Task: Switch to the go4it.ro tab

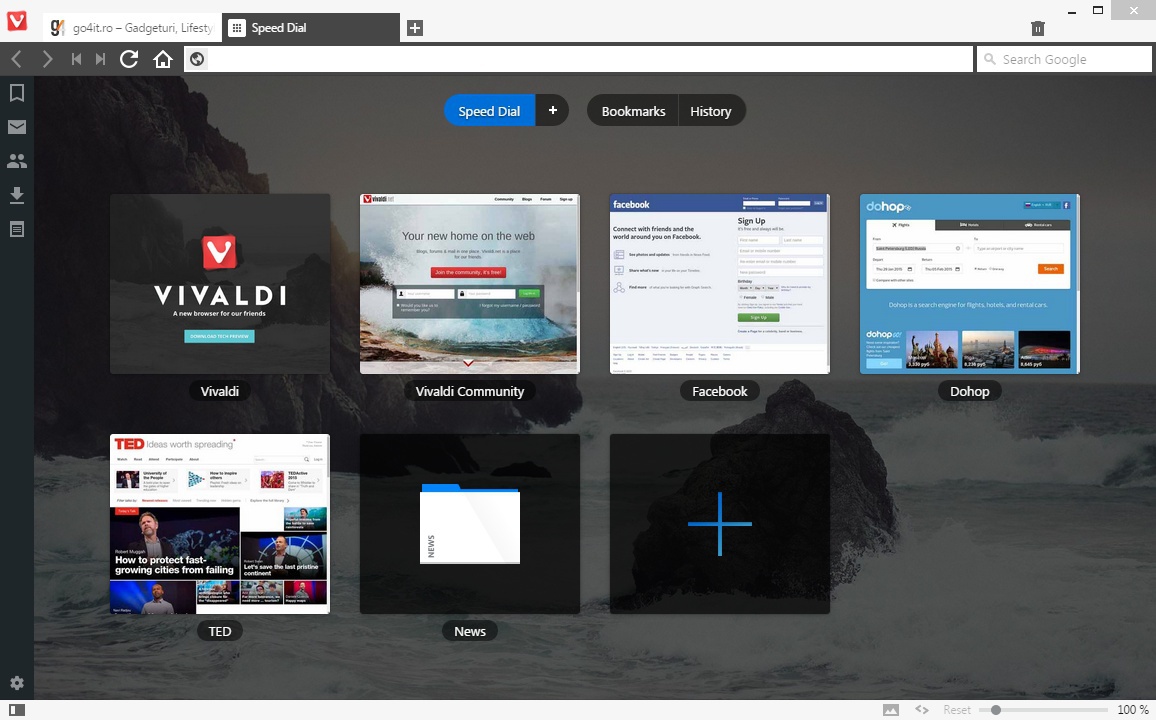Action: point(132,28)
